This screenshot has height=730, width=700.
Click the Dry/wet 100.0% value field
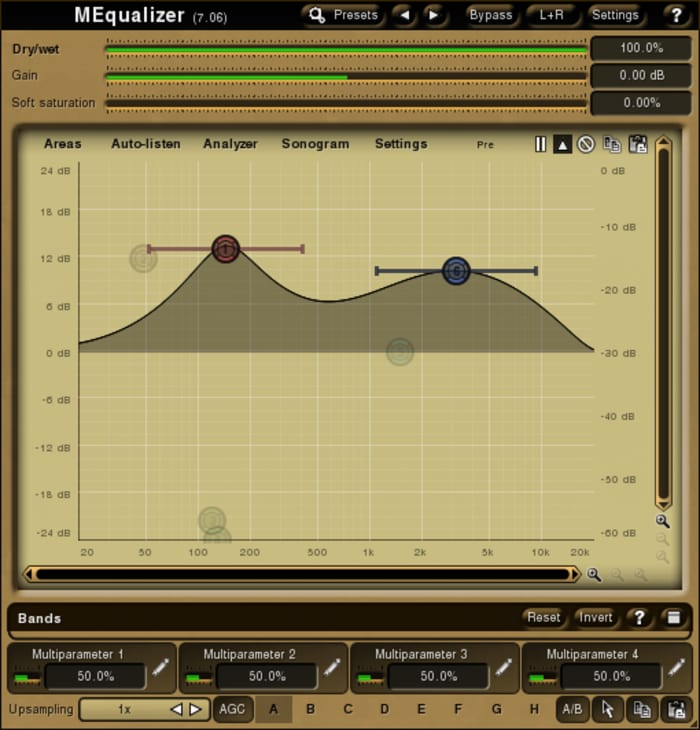coord(641,48)
